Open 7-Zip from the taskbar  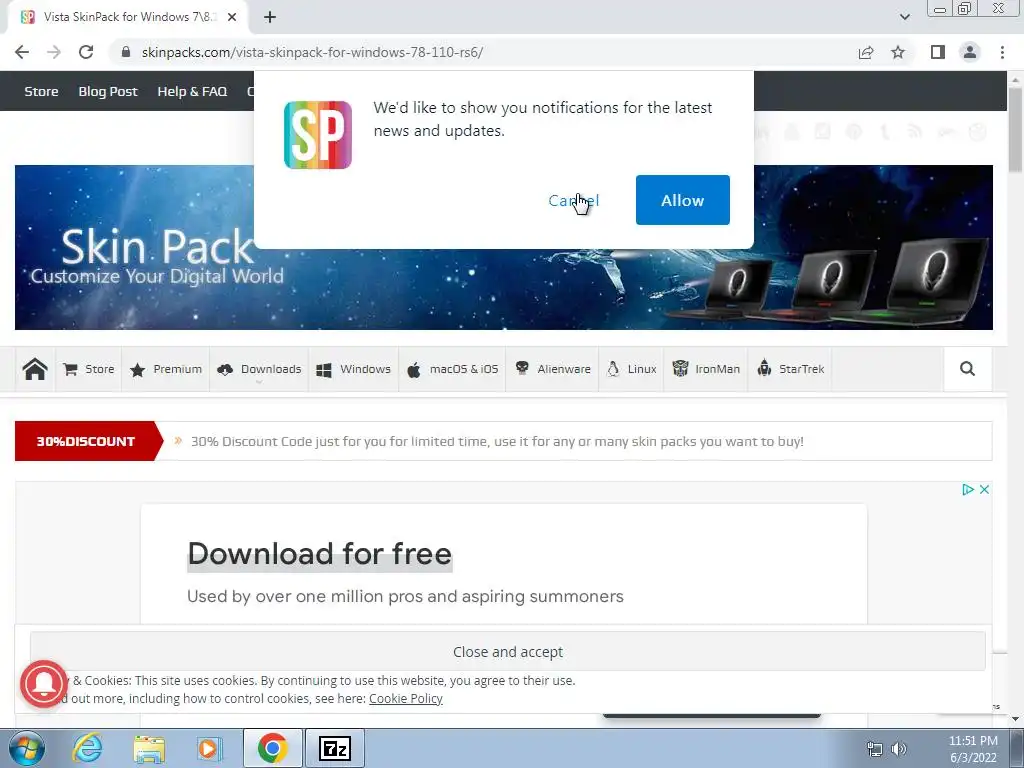click(x=334, y=748)
